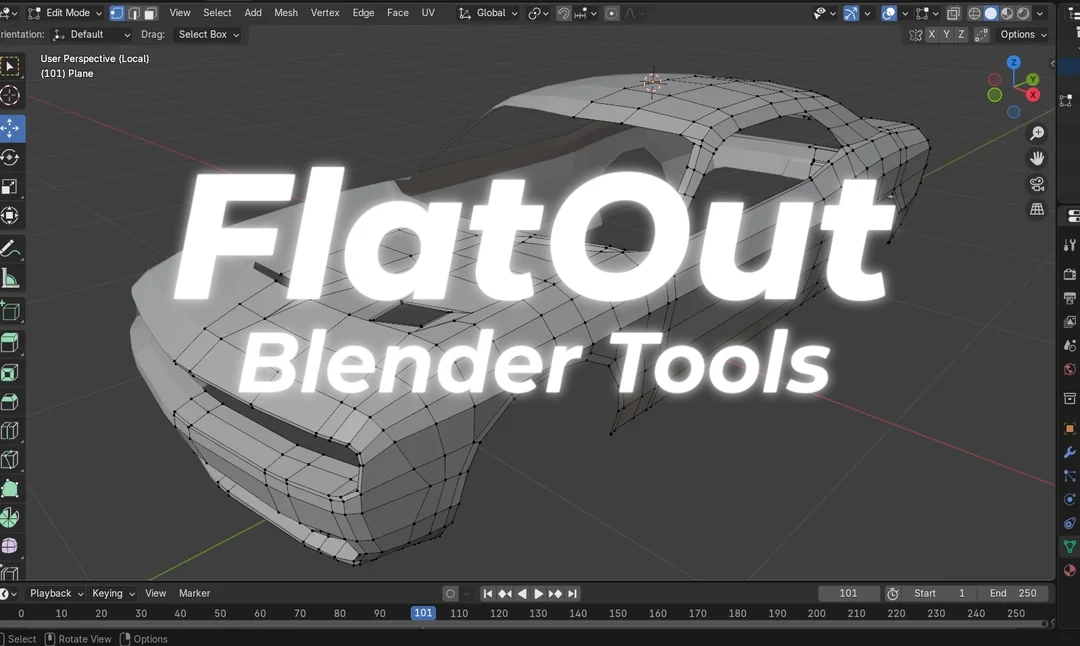Open the Material properties tab icon
This screenshot has height=646, width=1080.
tap(1070, 570)
